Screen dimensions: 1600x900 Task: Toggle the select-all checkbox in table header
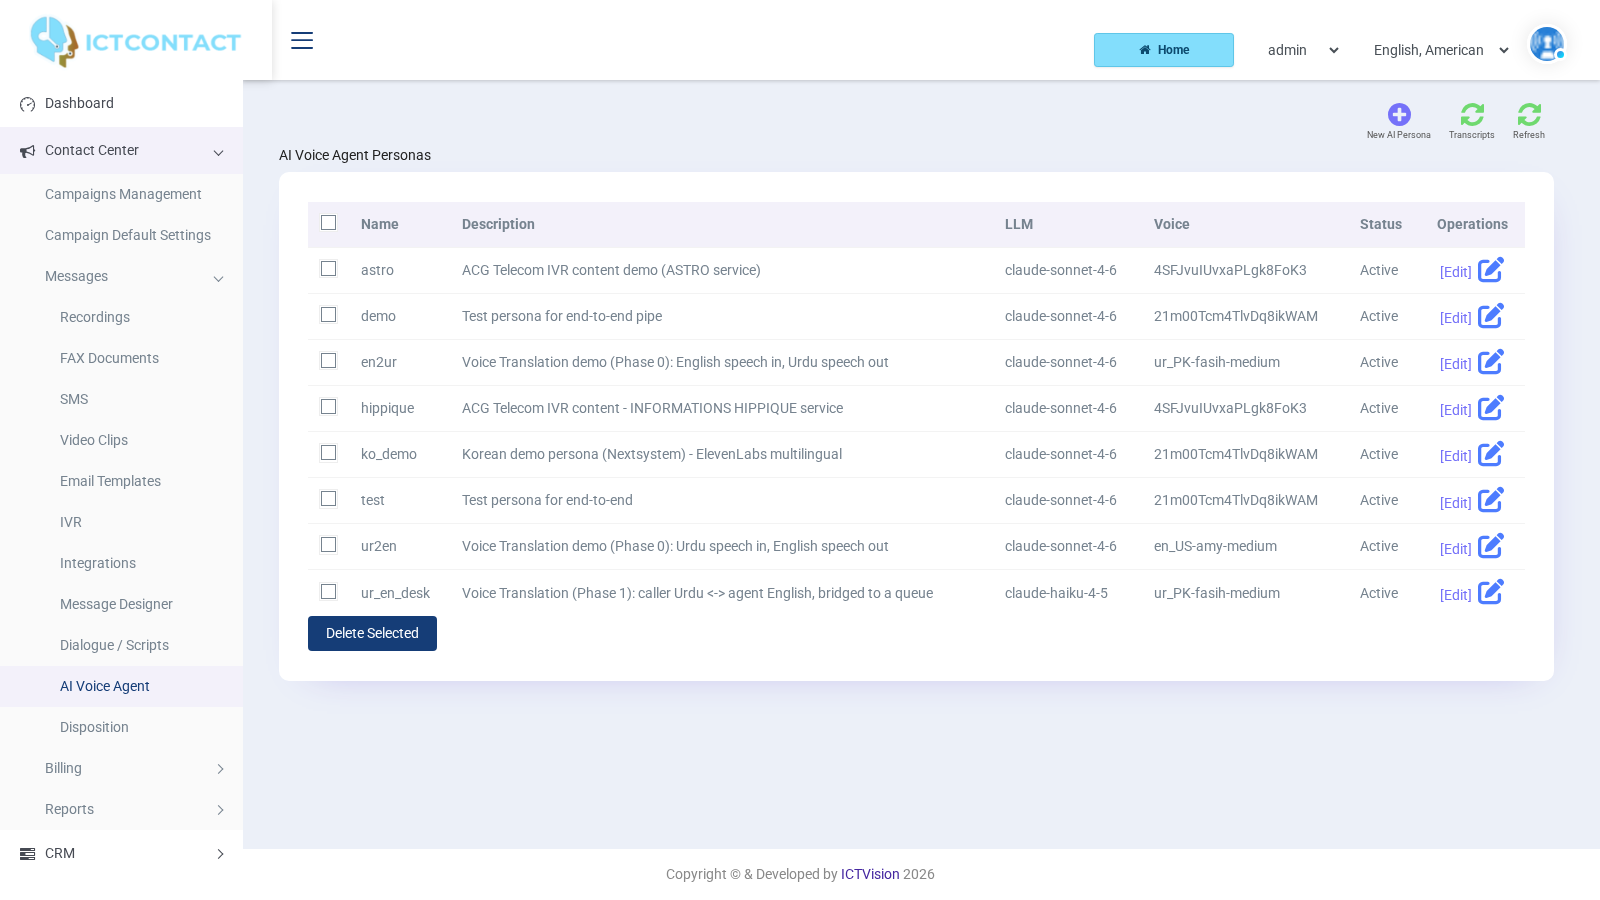328,223
